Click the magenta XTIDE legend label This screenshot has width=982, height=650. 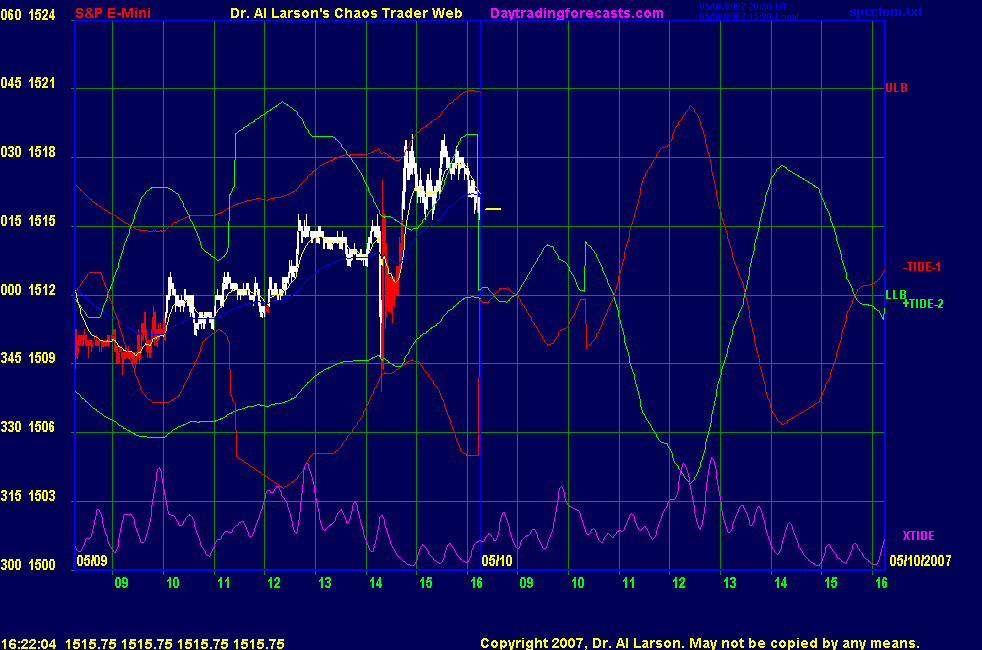coord(918,536)
